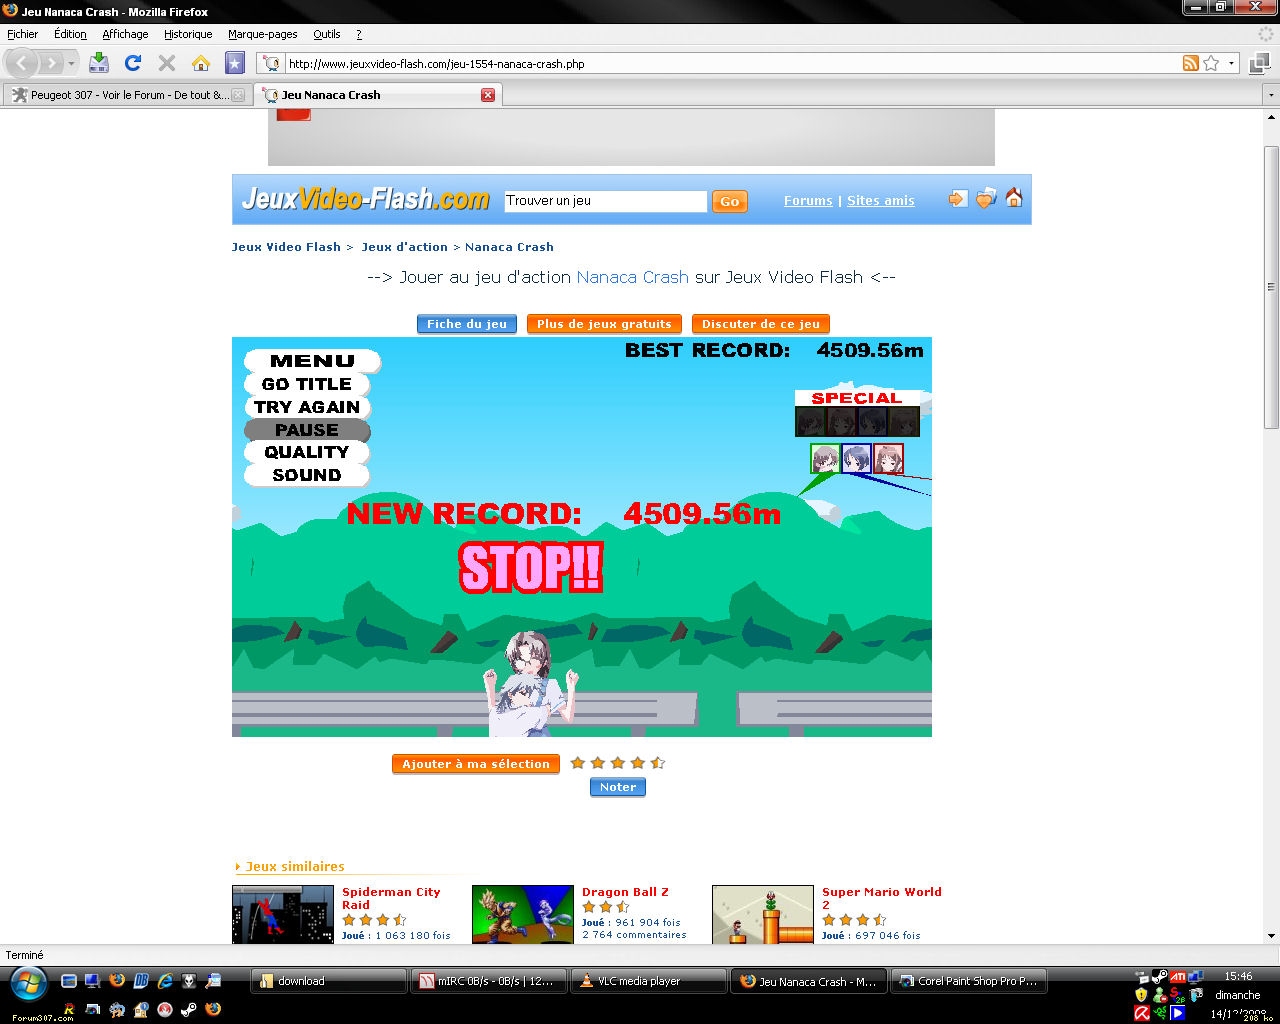Open the back/forward history dropdown arrow
Screen dimensions: 1280x1024
71,63
